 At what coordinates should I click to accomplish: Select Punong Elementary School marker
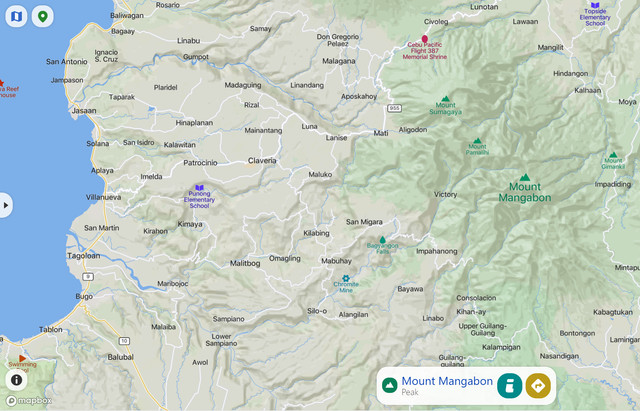pyautogui.click(x=199, y=188)
